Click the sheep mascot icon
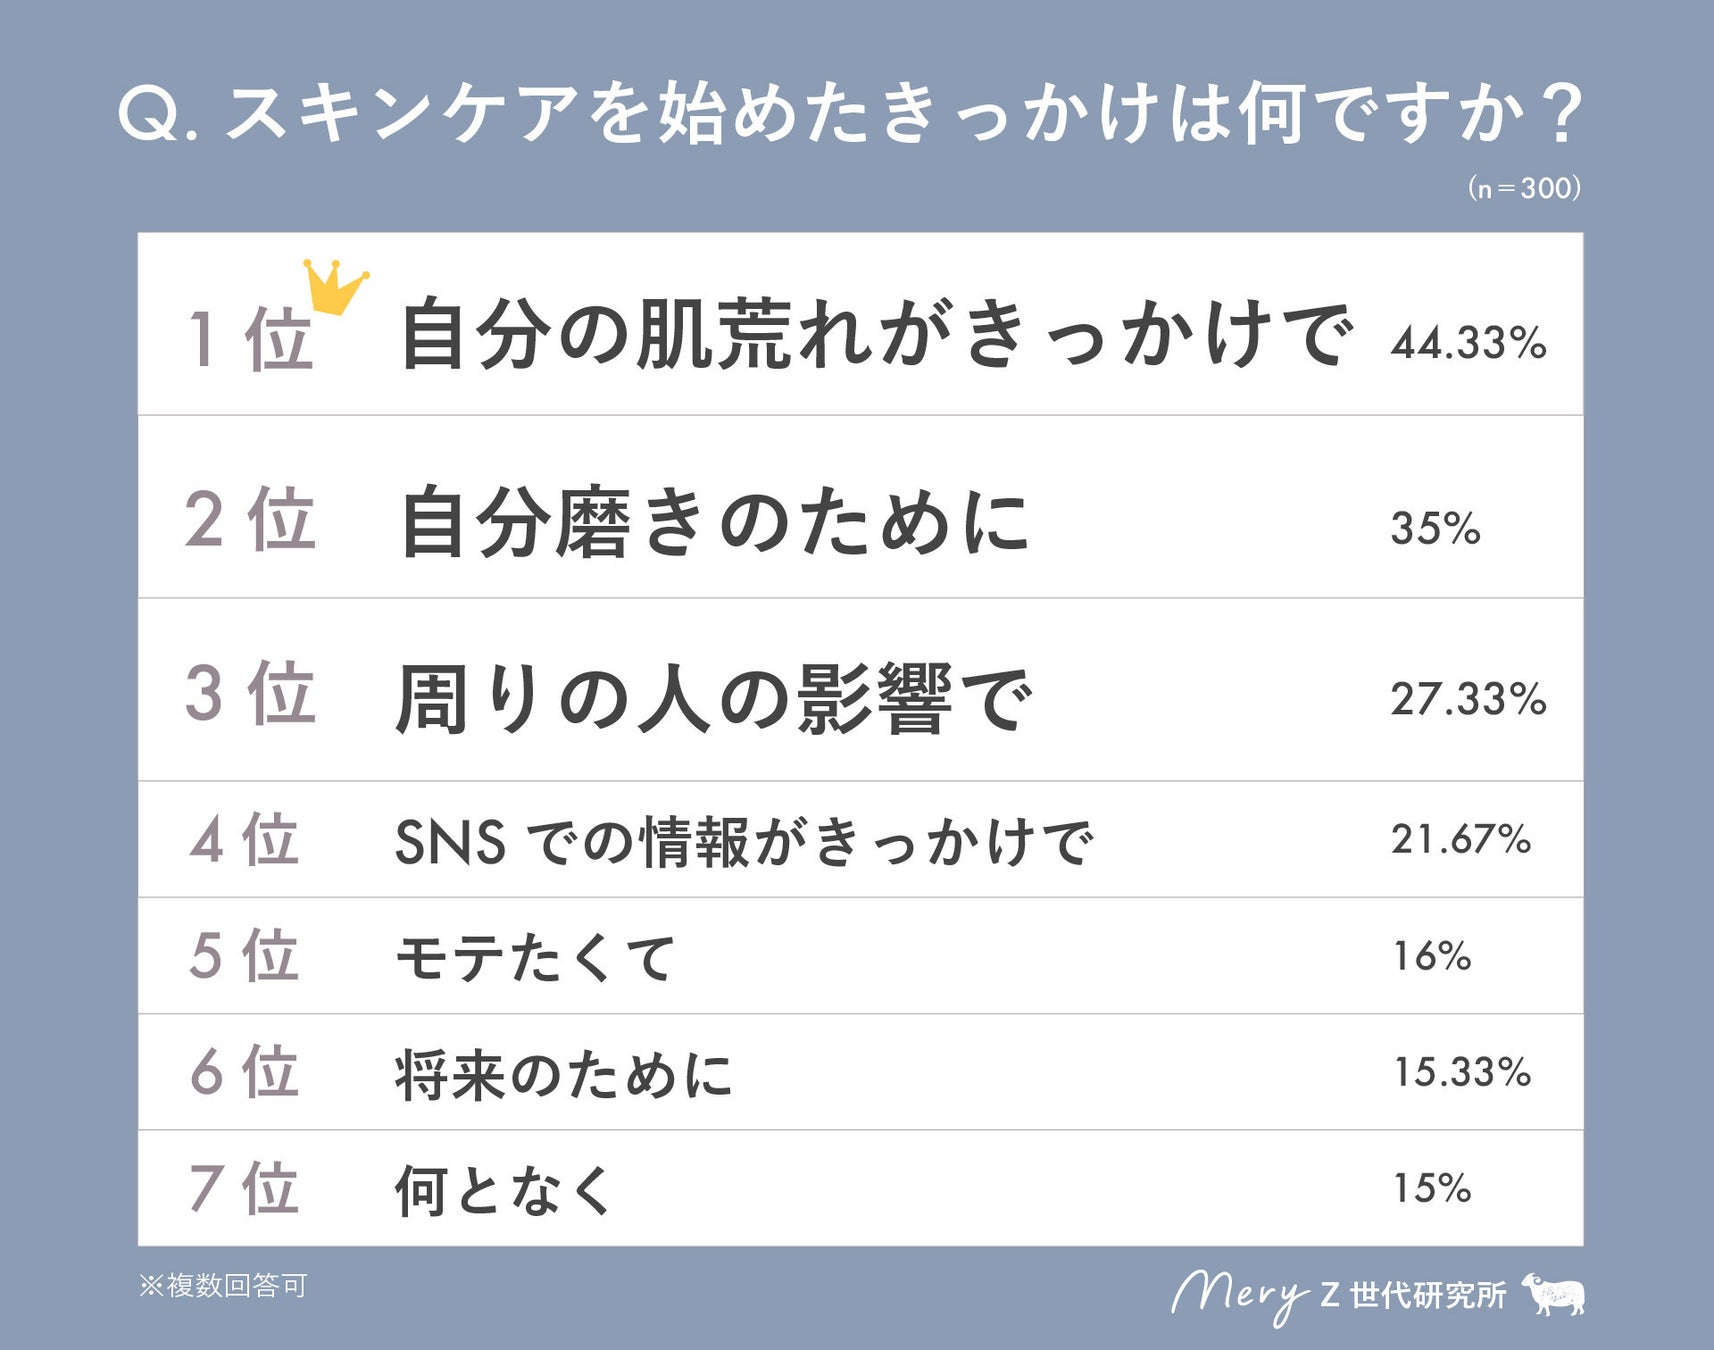The image size is (1714, 1350). click(x=1553, y=1294)
